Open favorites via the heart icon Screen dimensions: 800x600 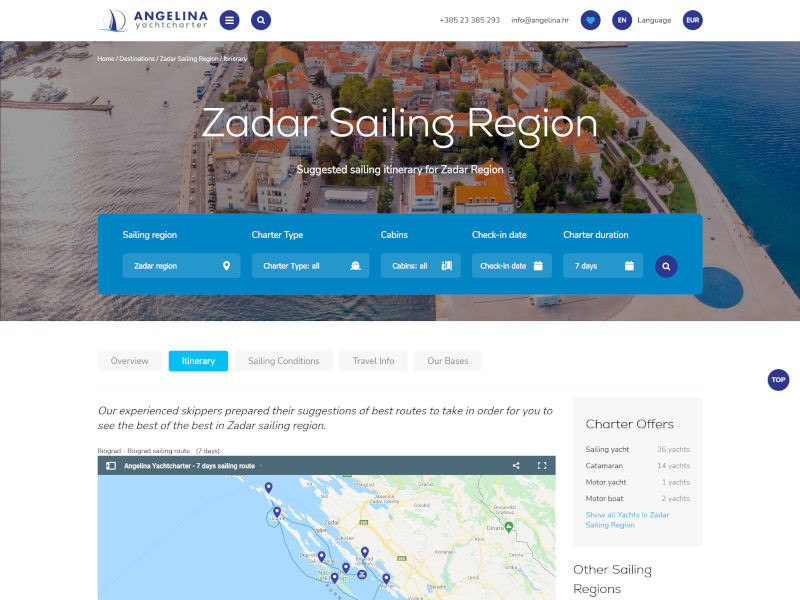(x=590, y=20)
